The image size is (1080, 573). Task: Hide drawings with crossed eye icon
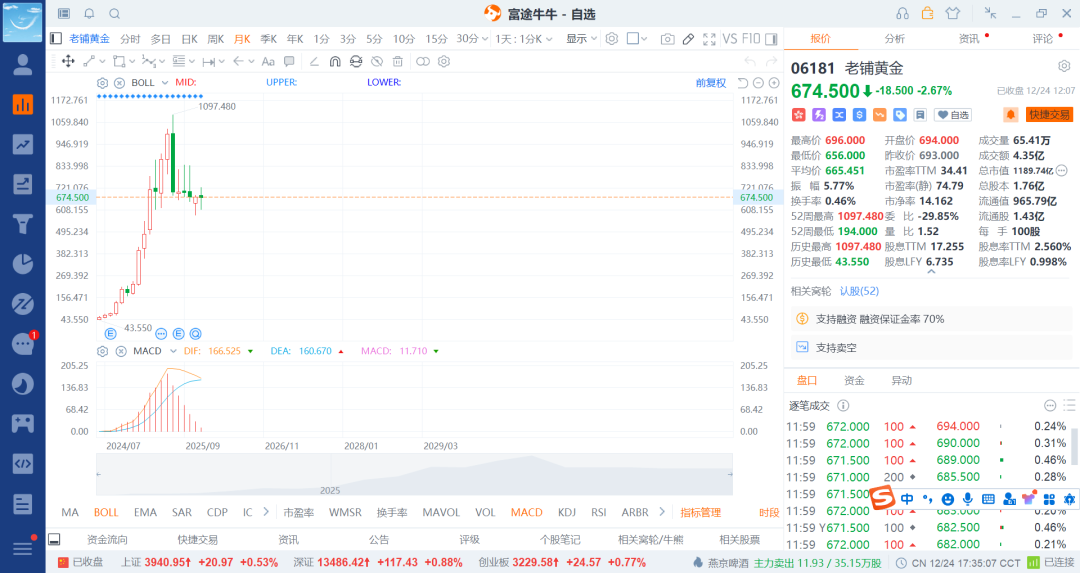[x=377, y=61]
